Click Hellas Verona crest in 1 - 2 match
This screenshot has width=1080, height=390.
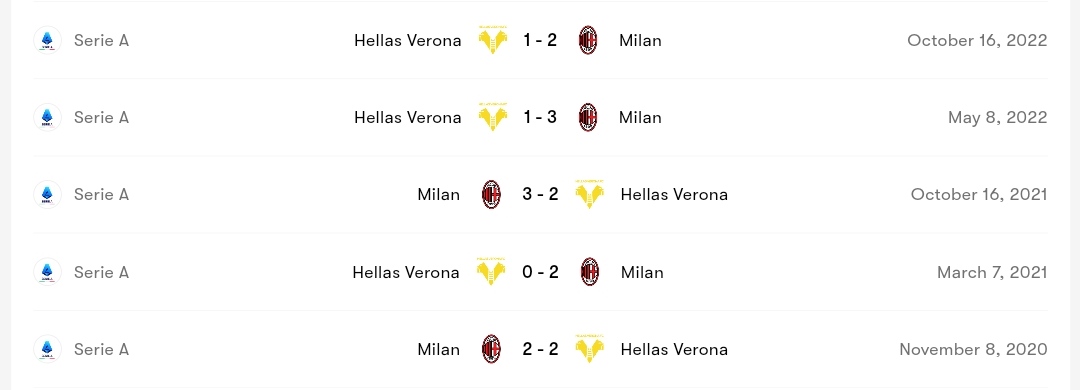pos(493,40)
